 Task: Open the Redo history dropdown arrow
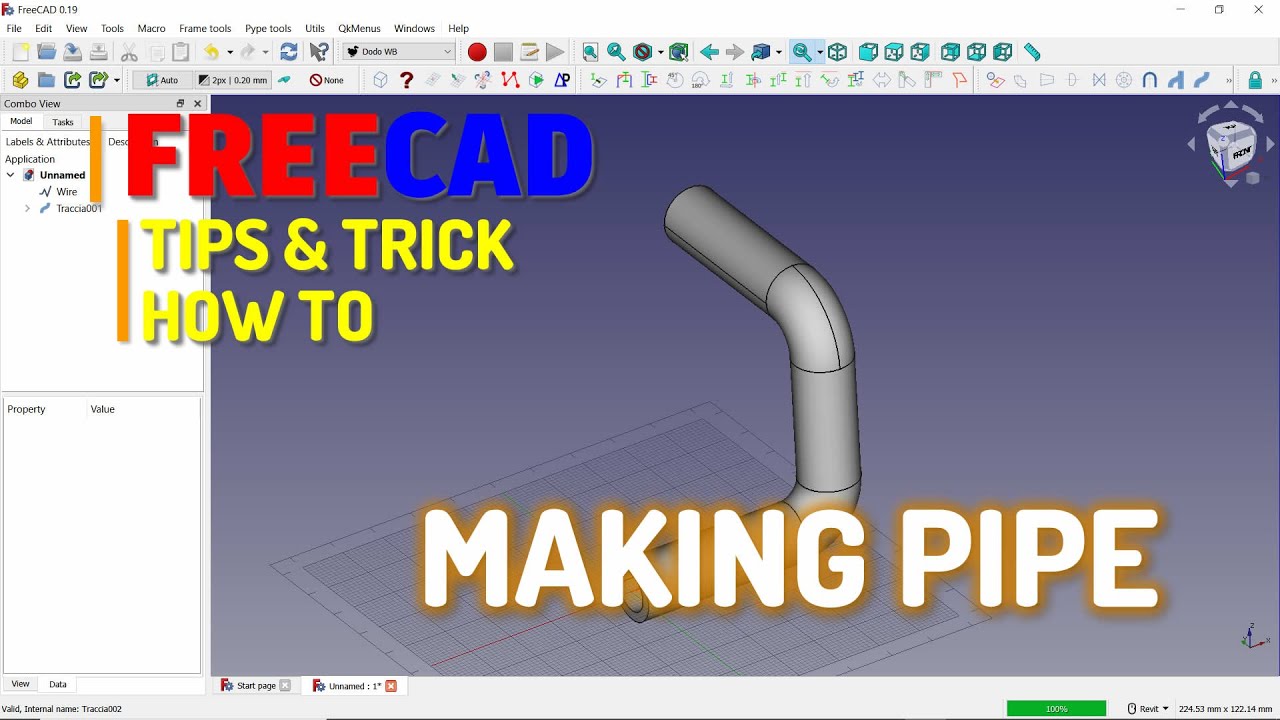point(265,52)
